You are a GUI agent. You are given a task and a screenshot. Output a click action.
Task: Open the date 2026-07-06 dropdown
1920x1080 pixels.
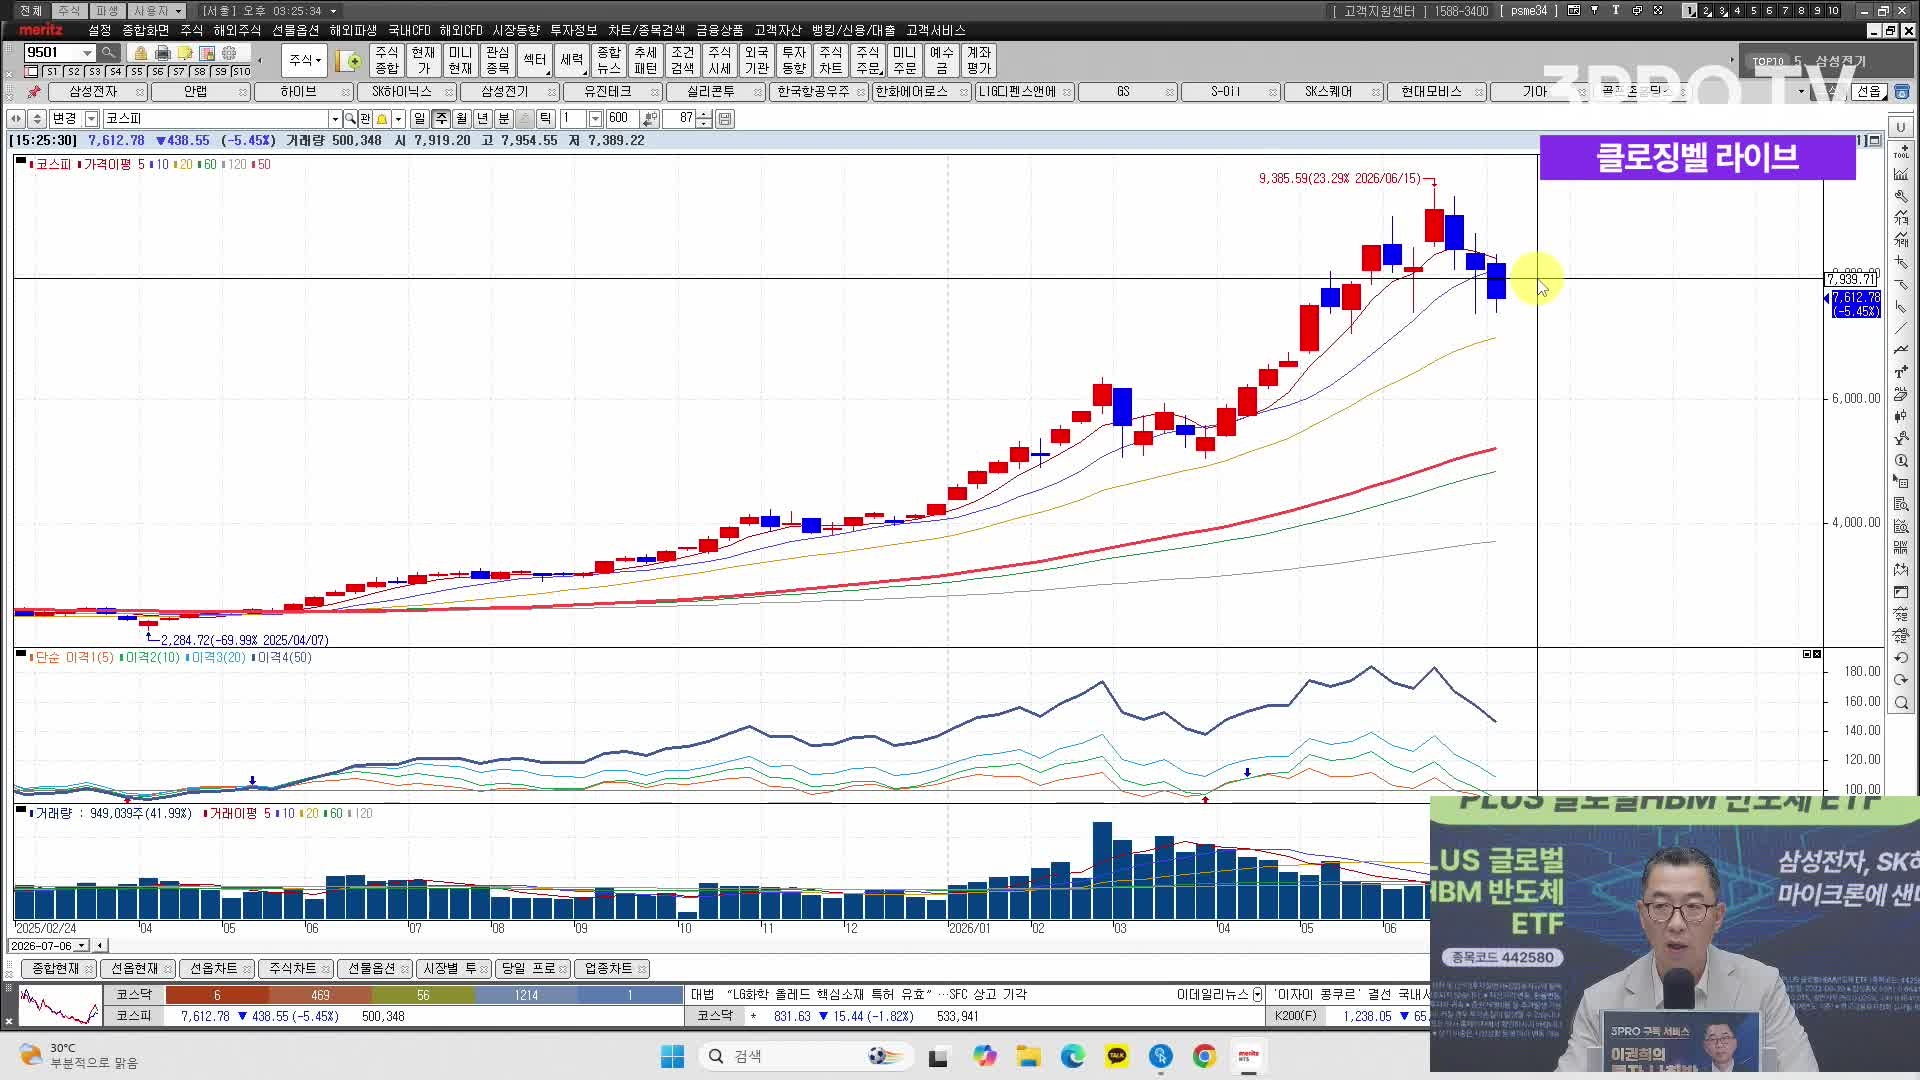[82, 946]
